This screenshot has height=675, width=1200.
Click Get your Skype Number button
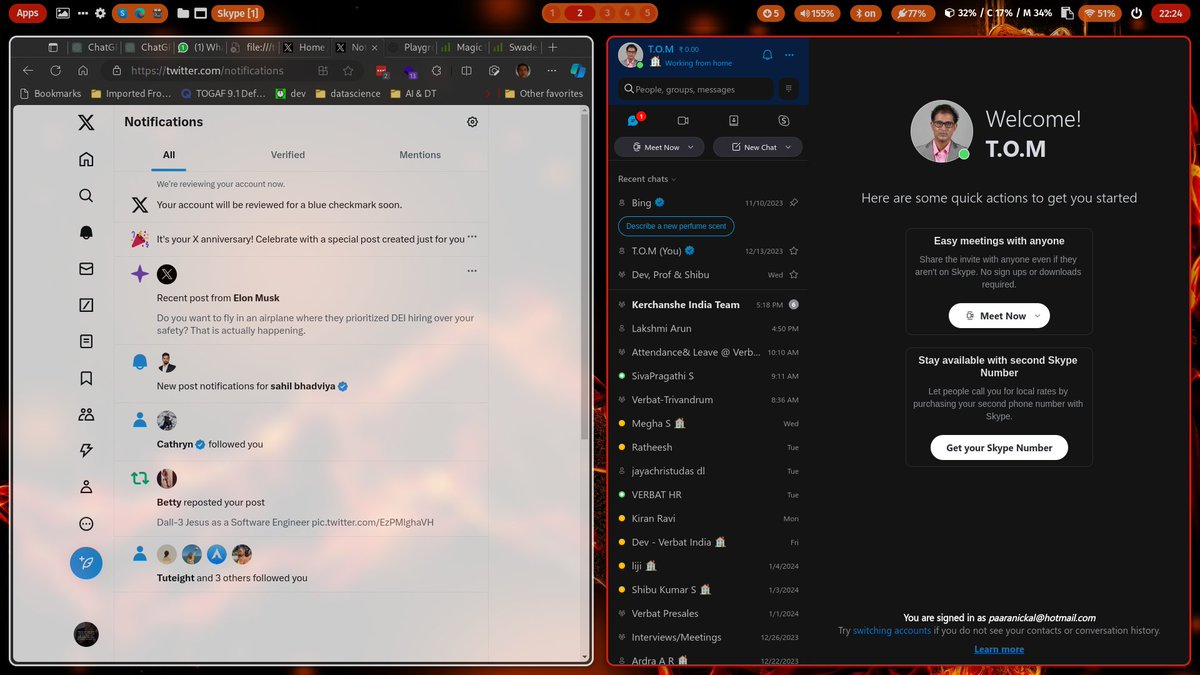pos(999,448)
